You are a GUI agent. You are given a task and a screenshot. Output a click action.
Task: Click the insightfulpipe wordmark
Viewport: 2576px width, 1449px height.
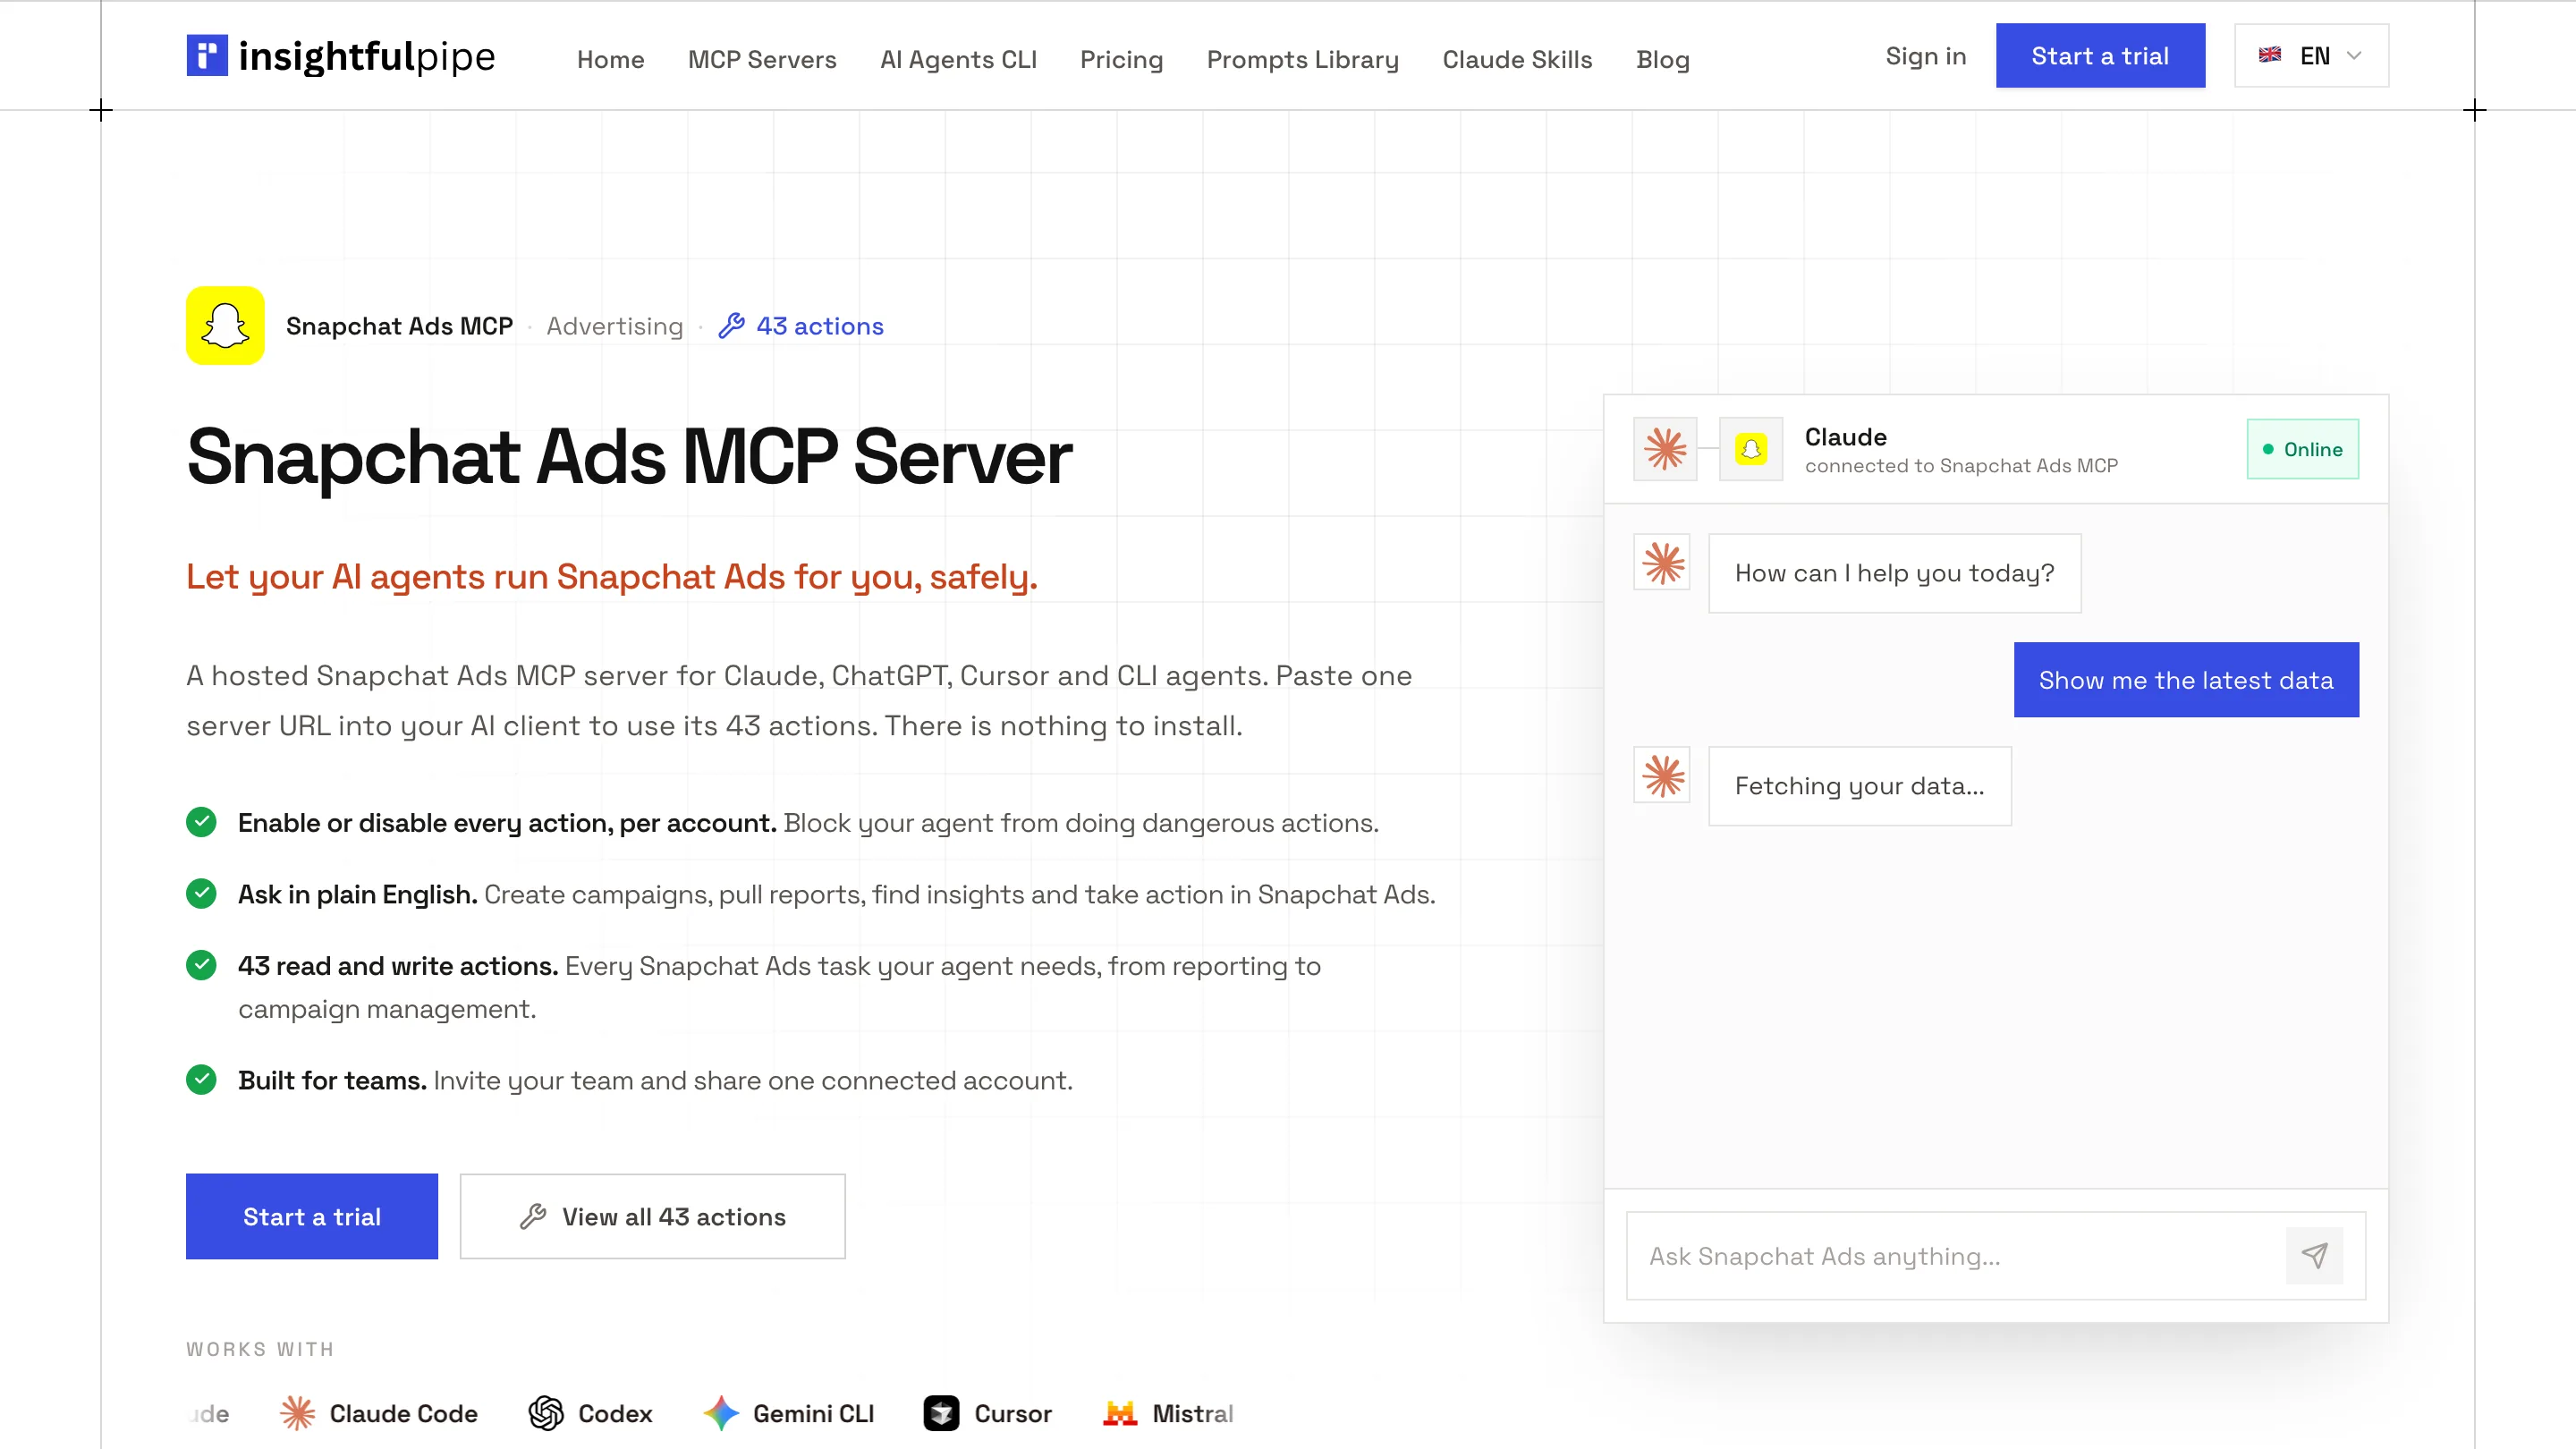tap(367, 56)
